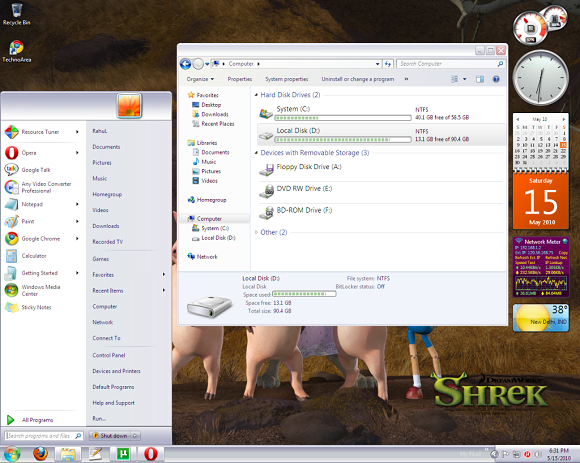Image resolution: width=580 pixels, height=463 pixels.
Task: Click Rahul user folder link
Action: click(x=100, y=131)
